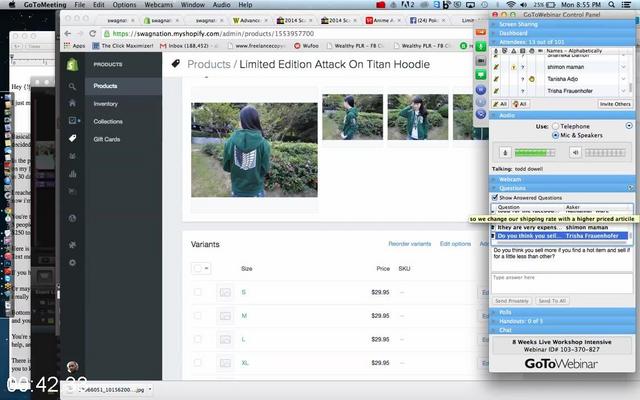Click the speaker icon in the Audio pane
Image resolution: width=640 pixels, height=400 pixels.
click(575, 153)
